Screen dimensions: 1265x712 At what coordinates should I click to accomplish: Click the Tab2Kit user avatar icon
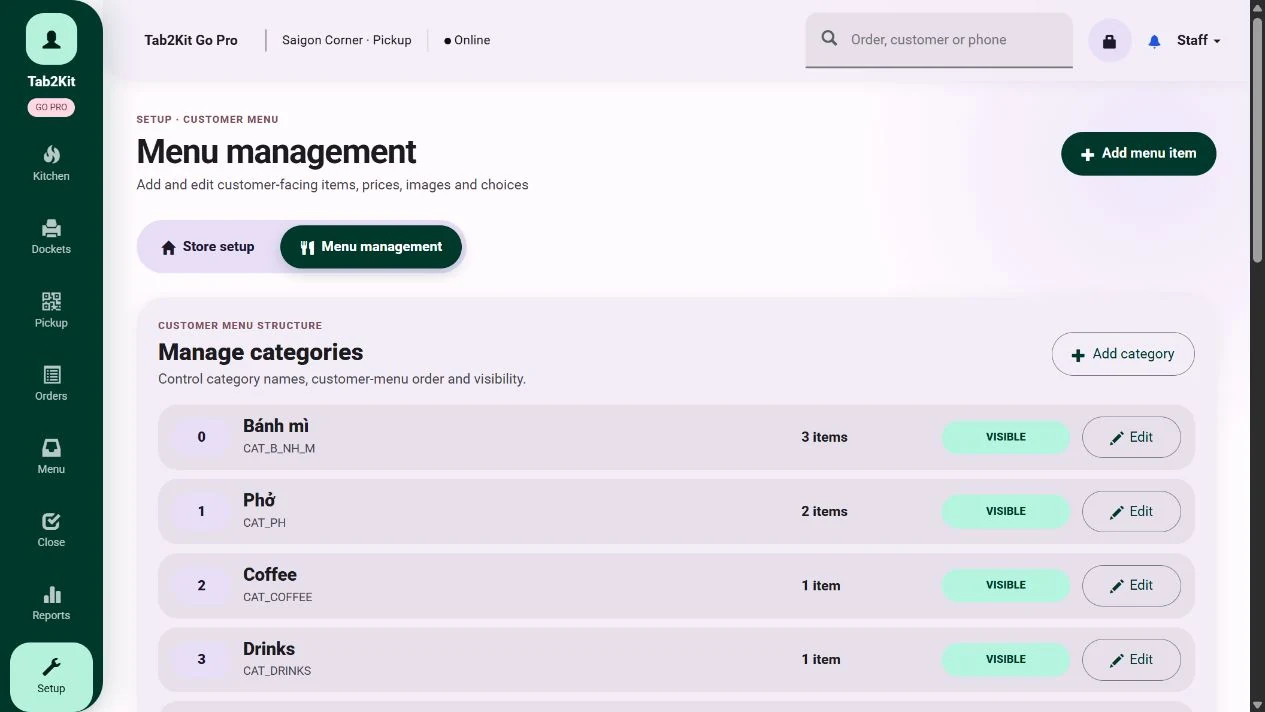pyautogui.click(x=51, y=39)
